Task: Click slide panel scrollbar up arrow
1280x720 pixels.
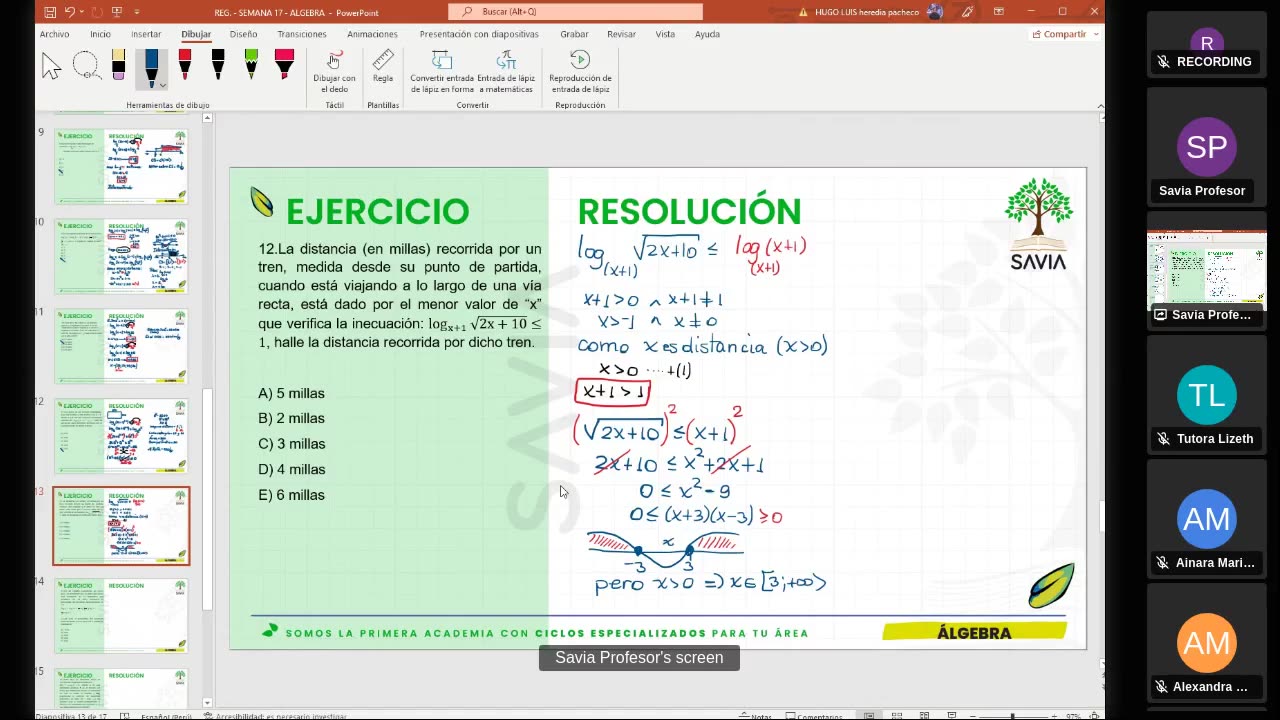Action: pos(208,118)
